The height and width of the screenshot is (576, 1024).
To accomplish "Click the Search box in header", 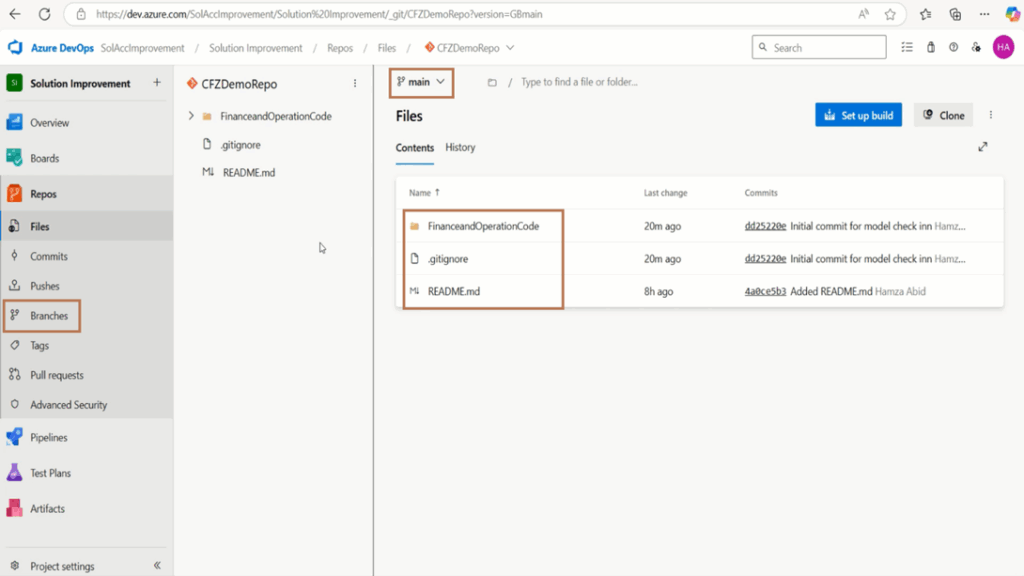I will (x=819, y=47).
